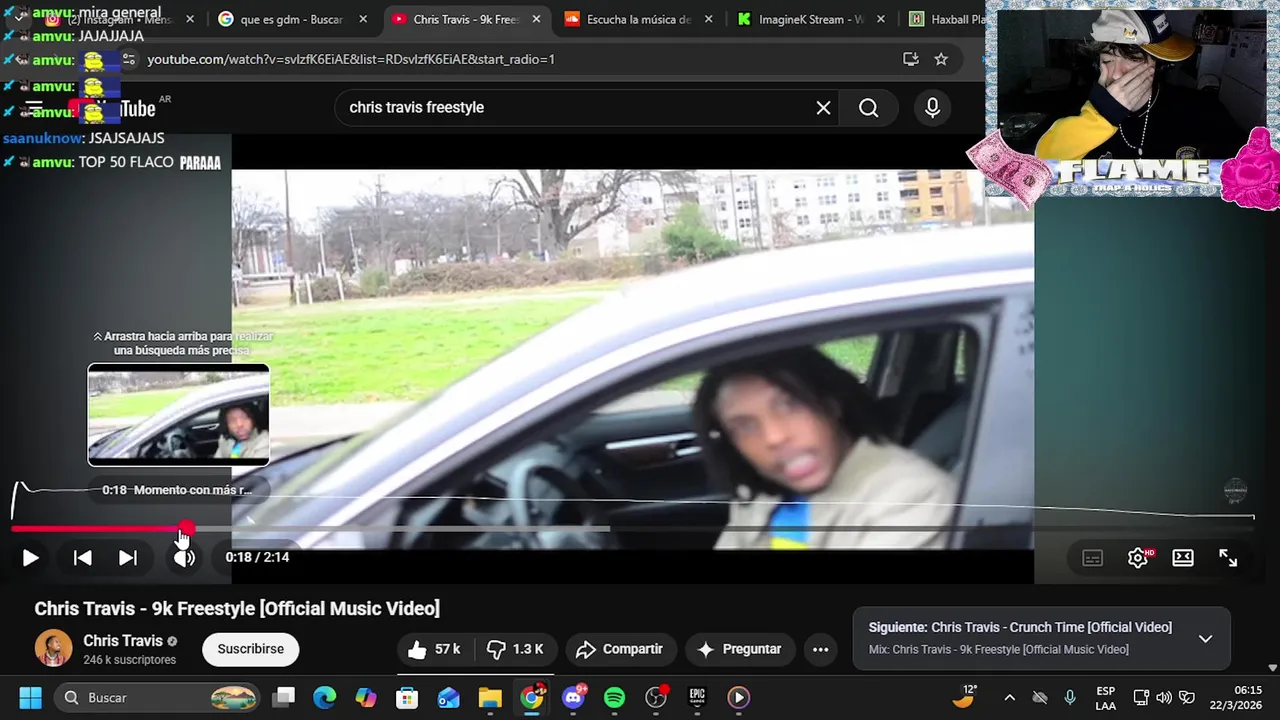Viewport: 1280px width, 720px height.
Task: Go to the previous video in playlist
Action: click(x=83, y=558)
